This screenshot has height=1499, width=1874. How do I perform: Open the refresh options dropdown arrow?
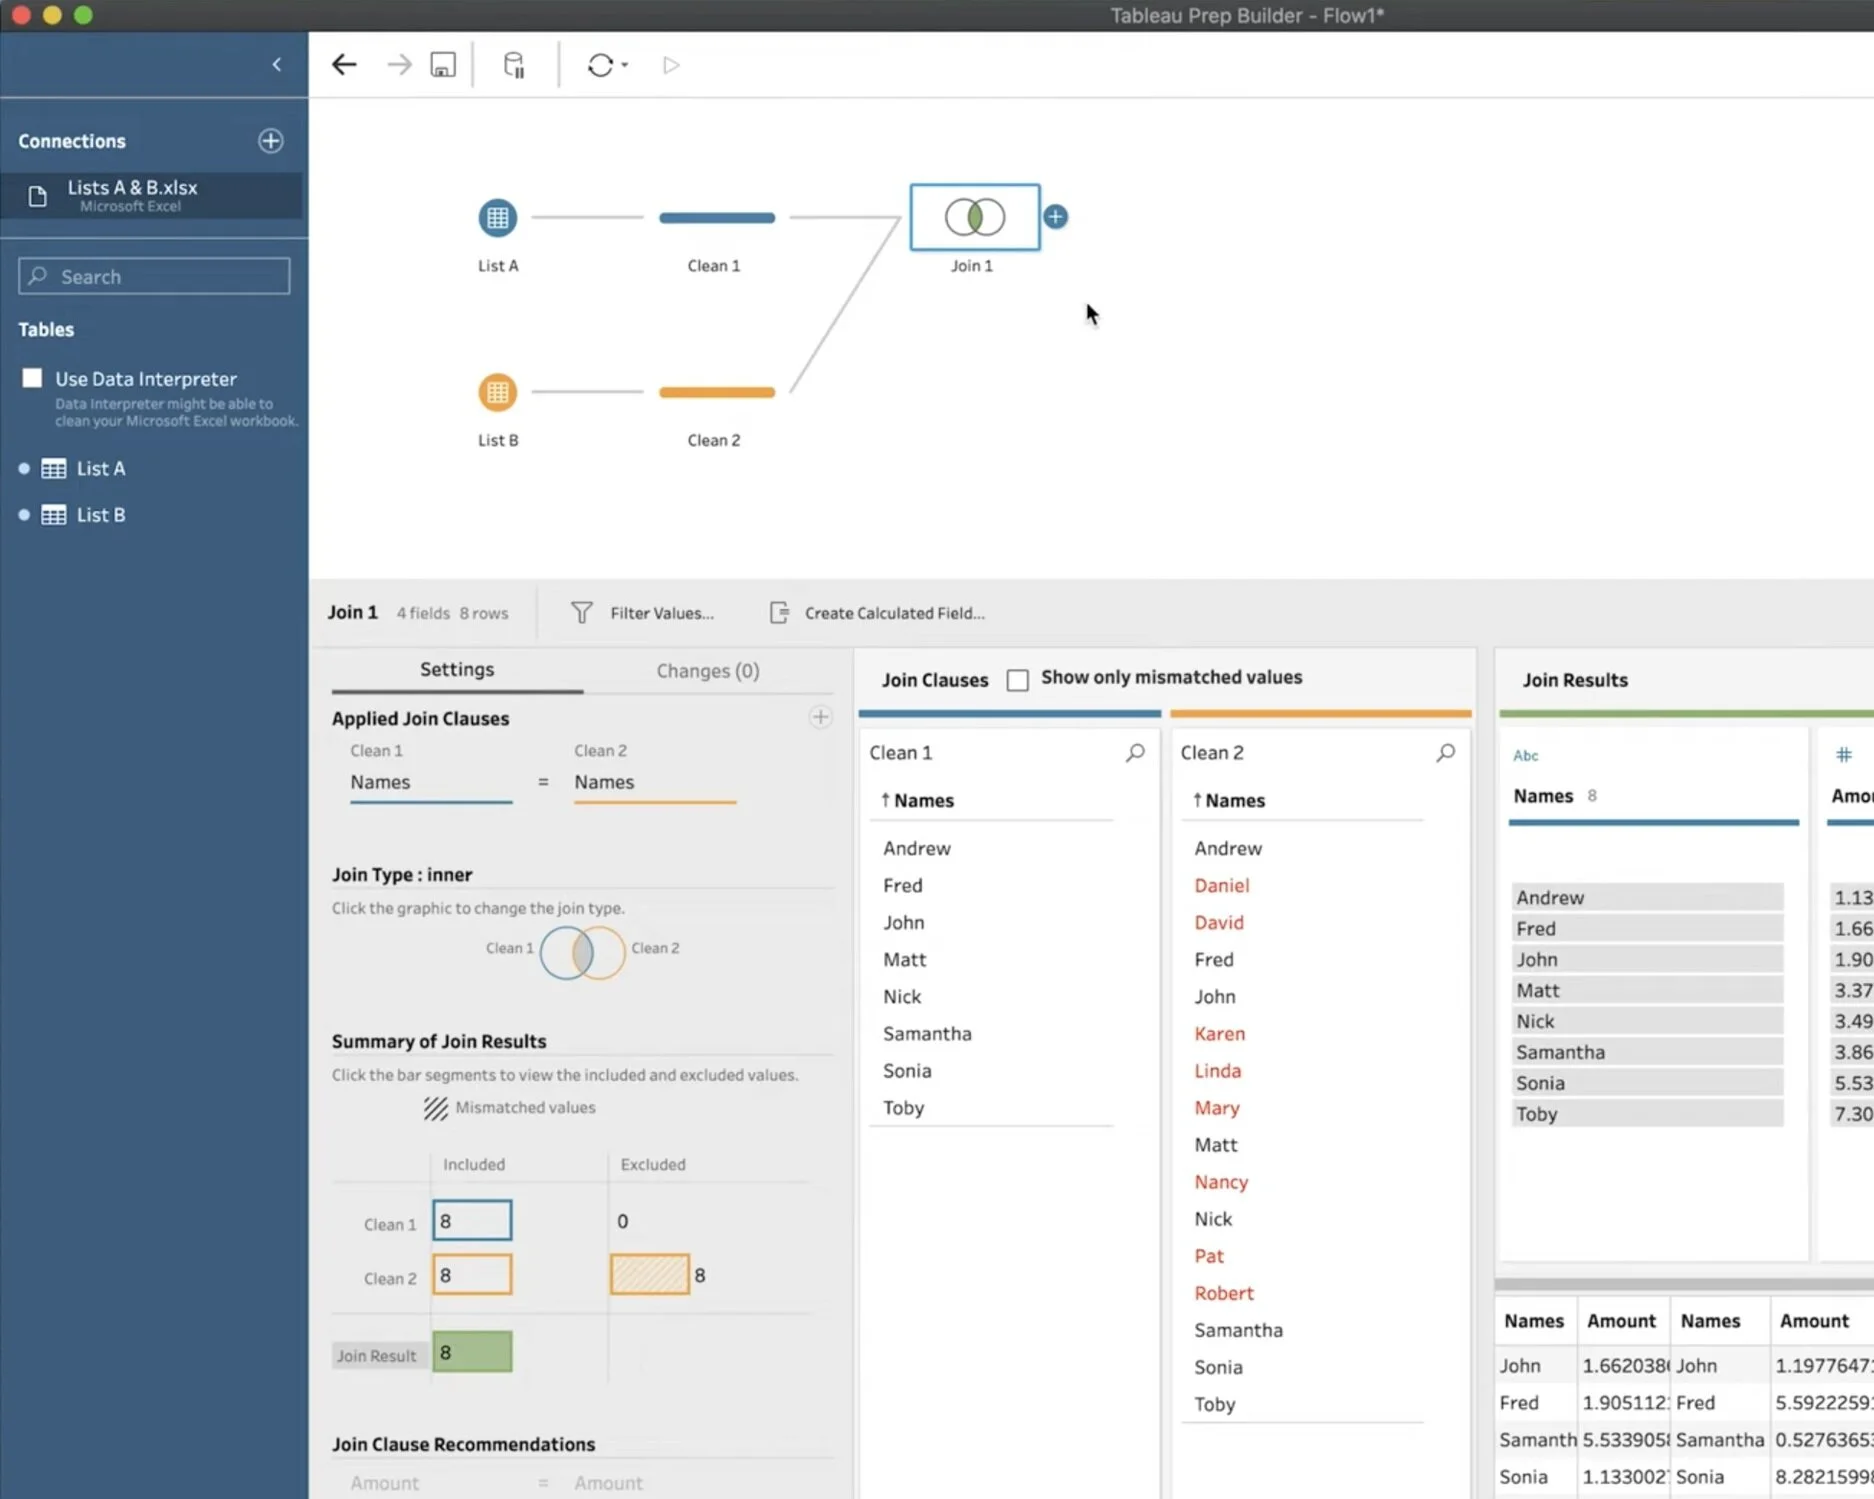click(x=625, y=65)
